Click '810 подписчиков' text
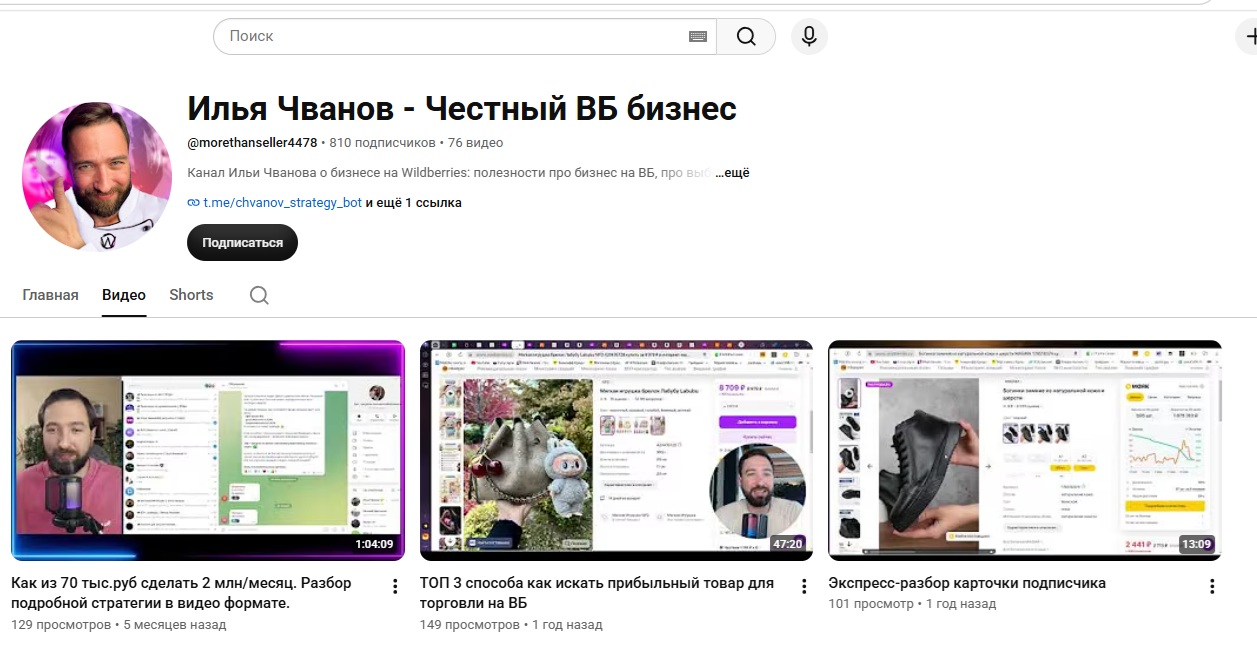Screen dimensions: 1257x645 (382, 143)
